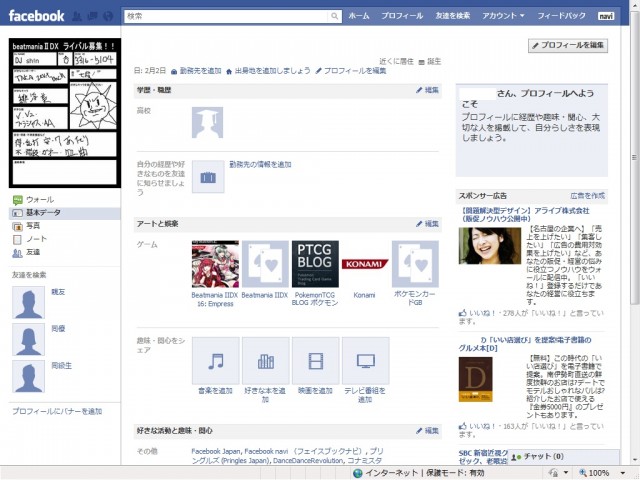Click the internet zone globe in status bar
The image size is (640, 480).
(358, 473)
